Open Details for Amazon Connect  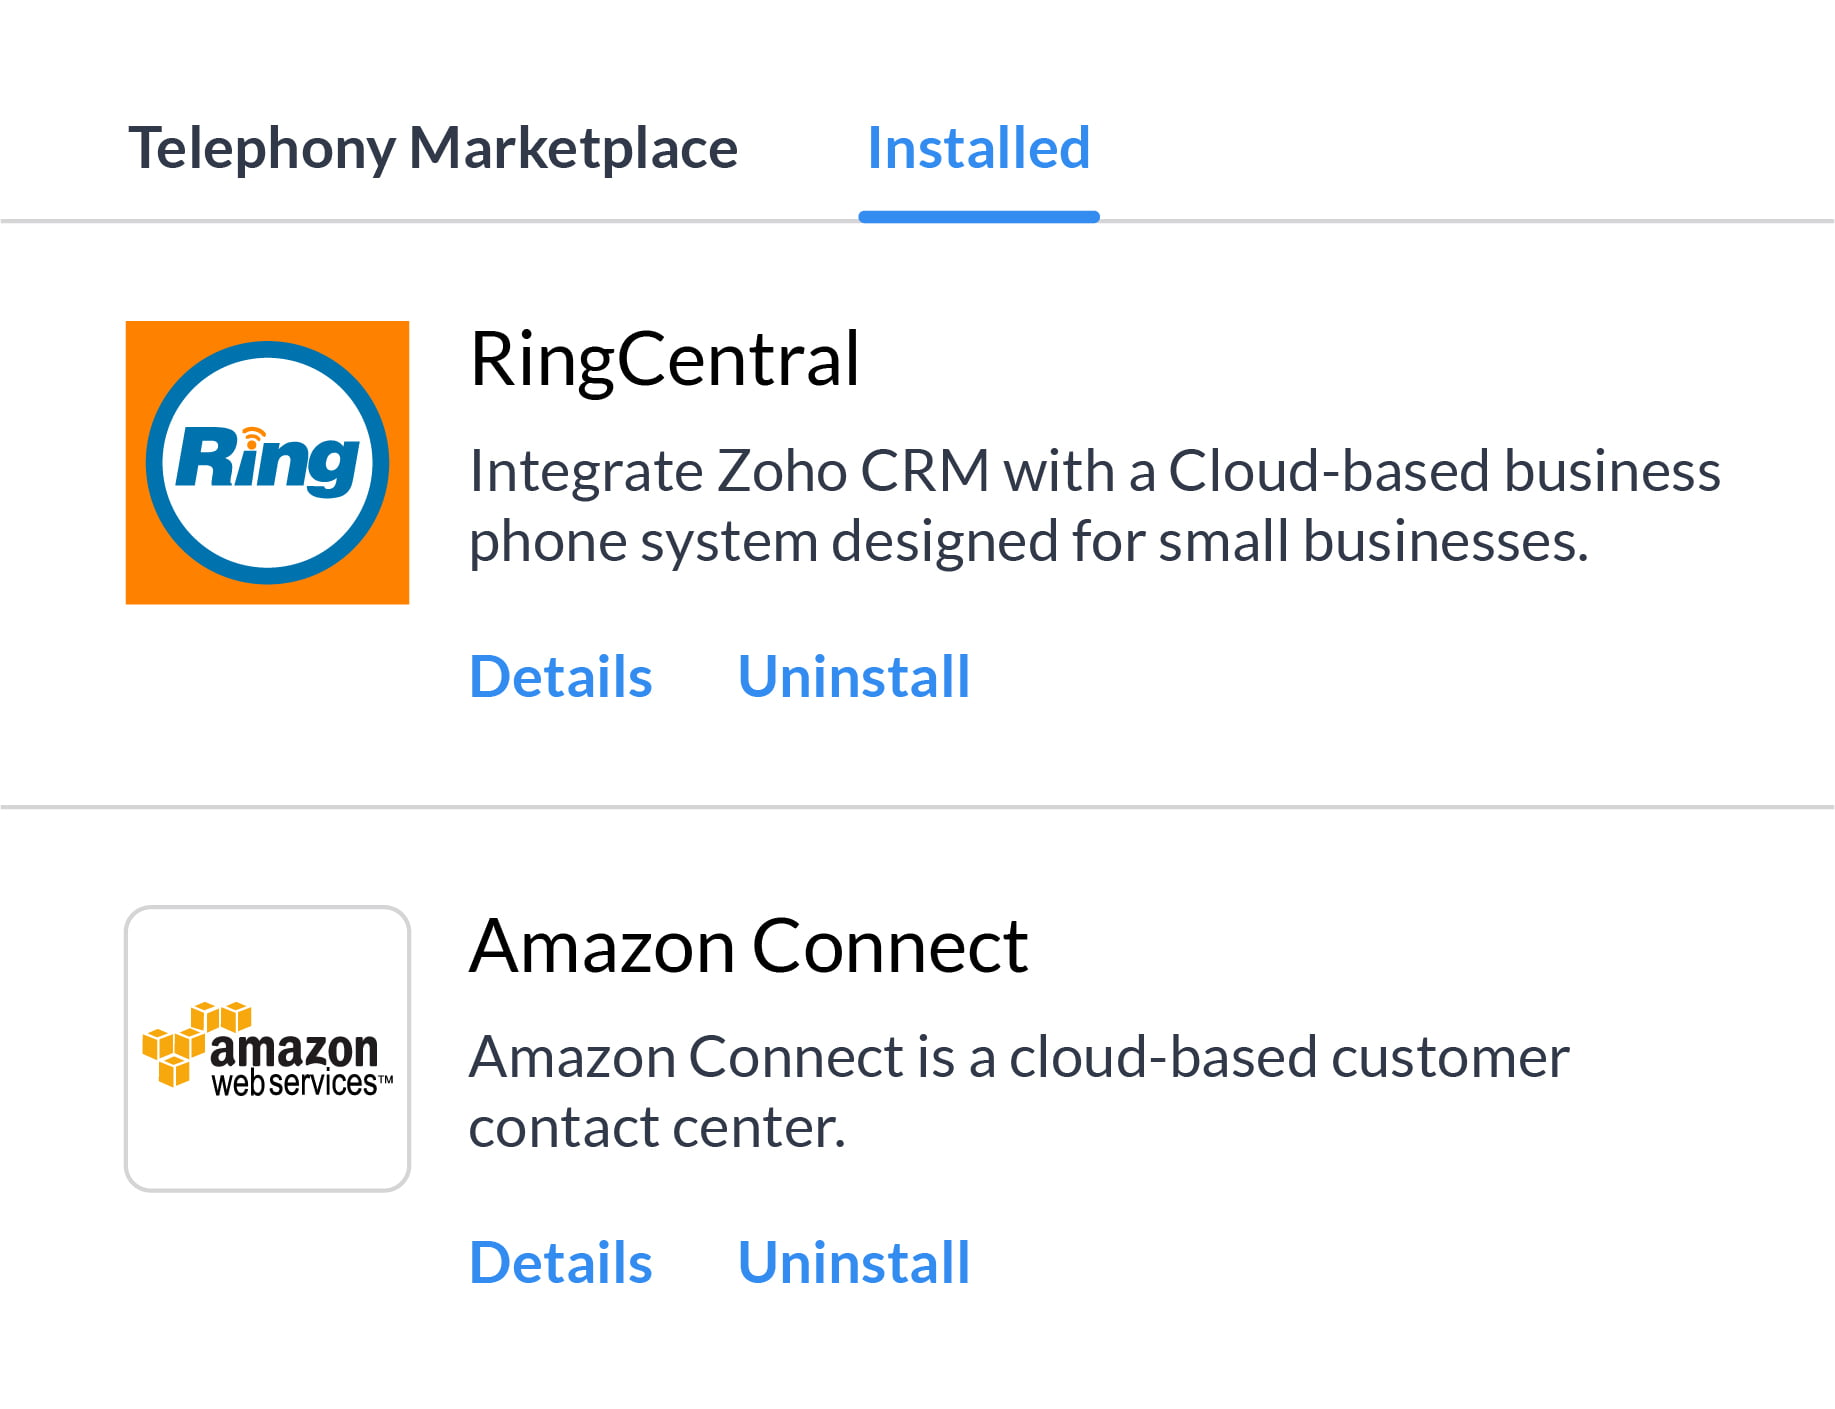tap(560, 1263)
